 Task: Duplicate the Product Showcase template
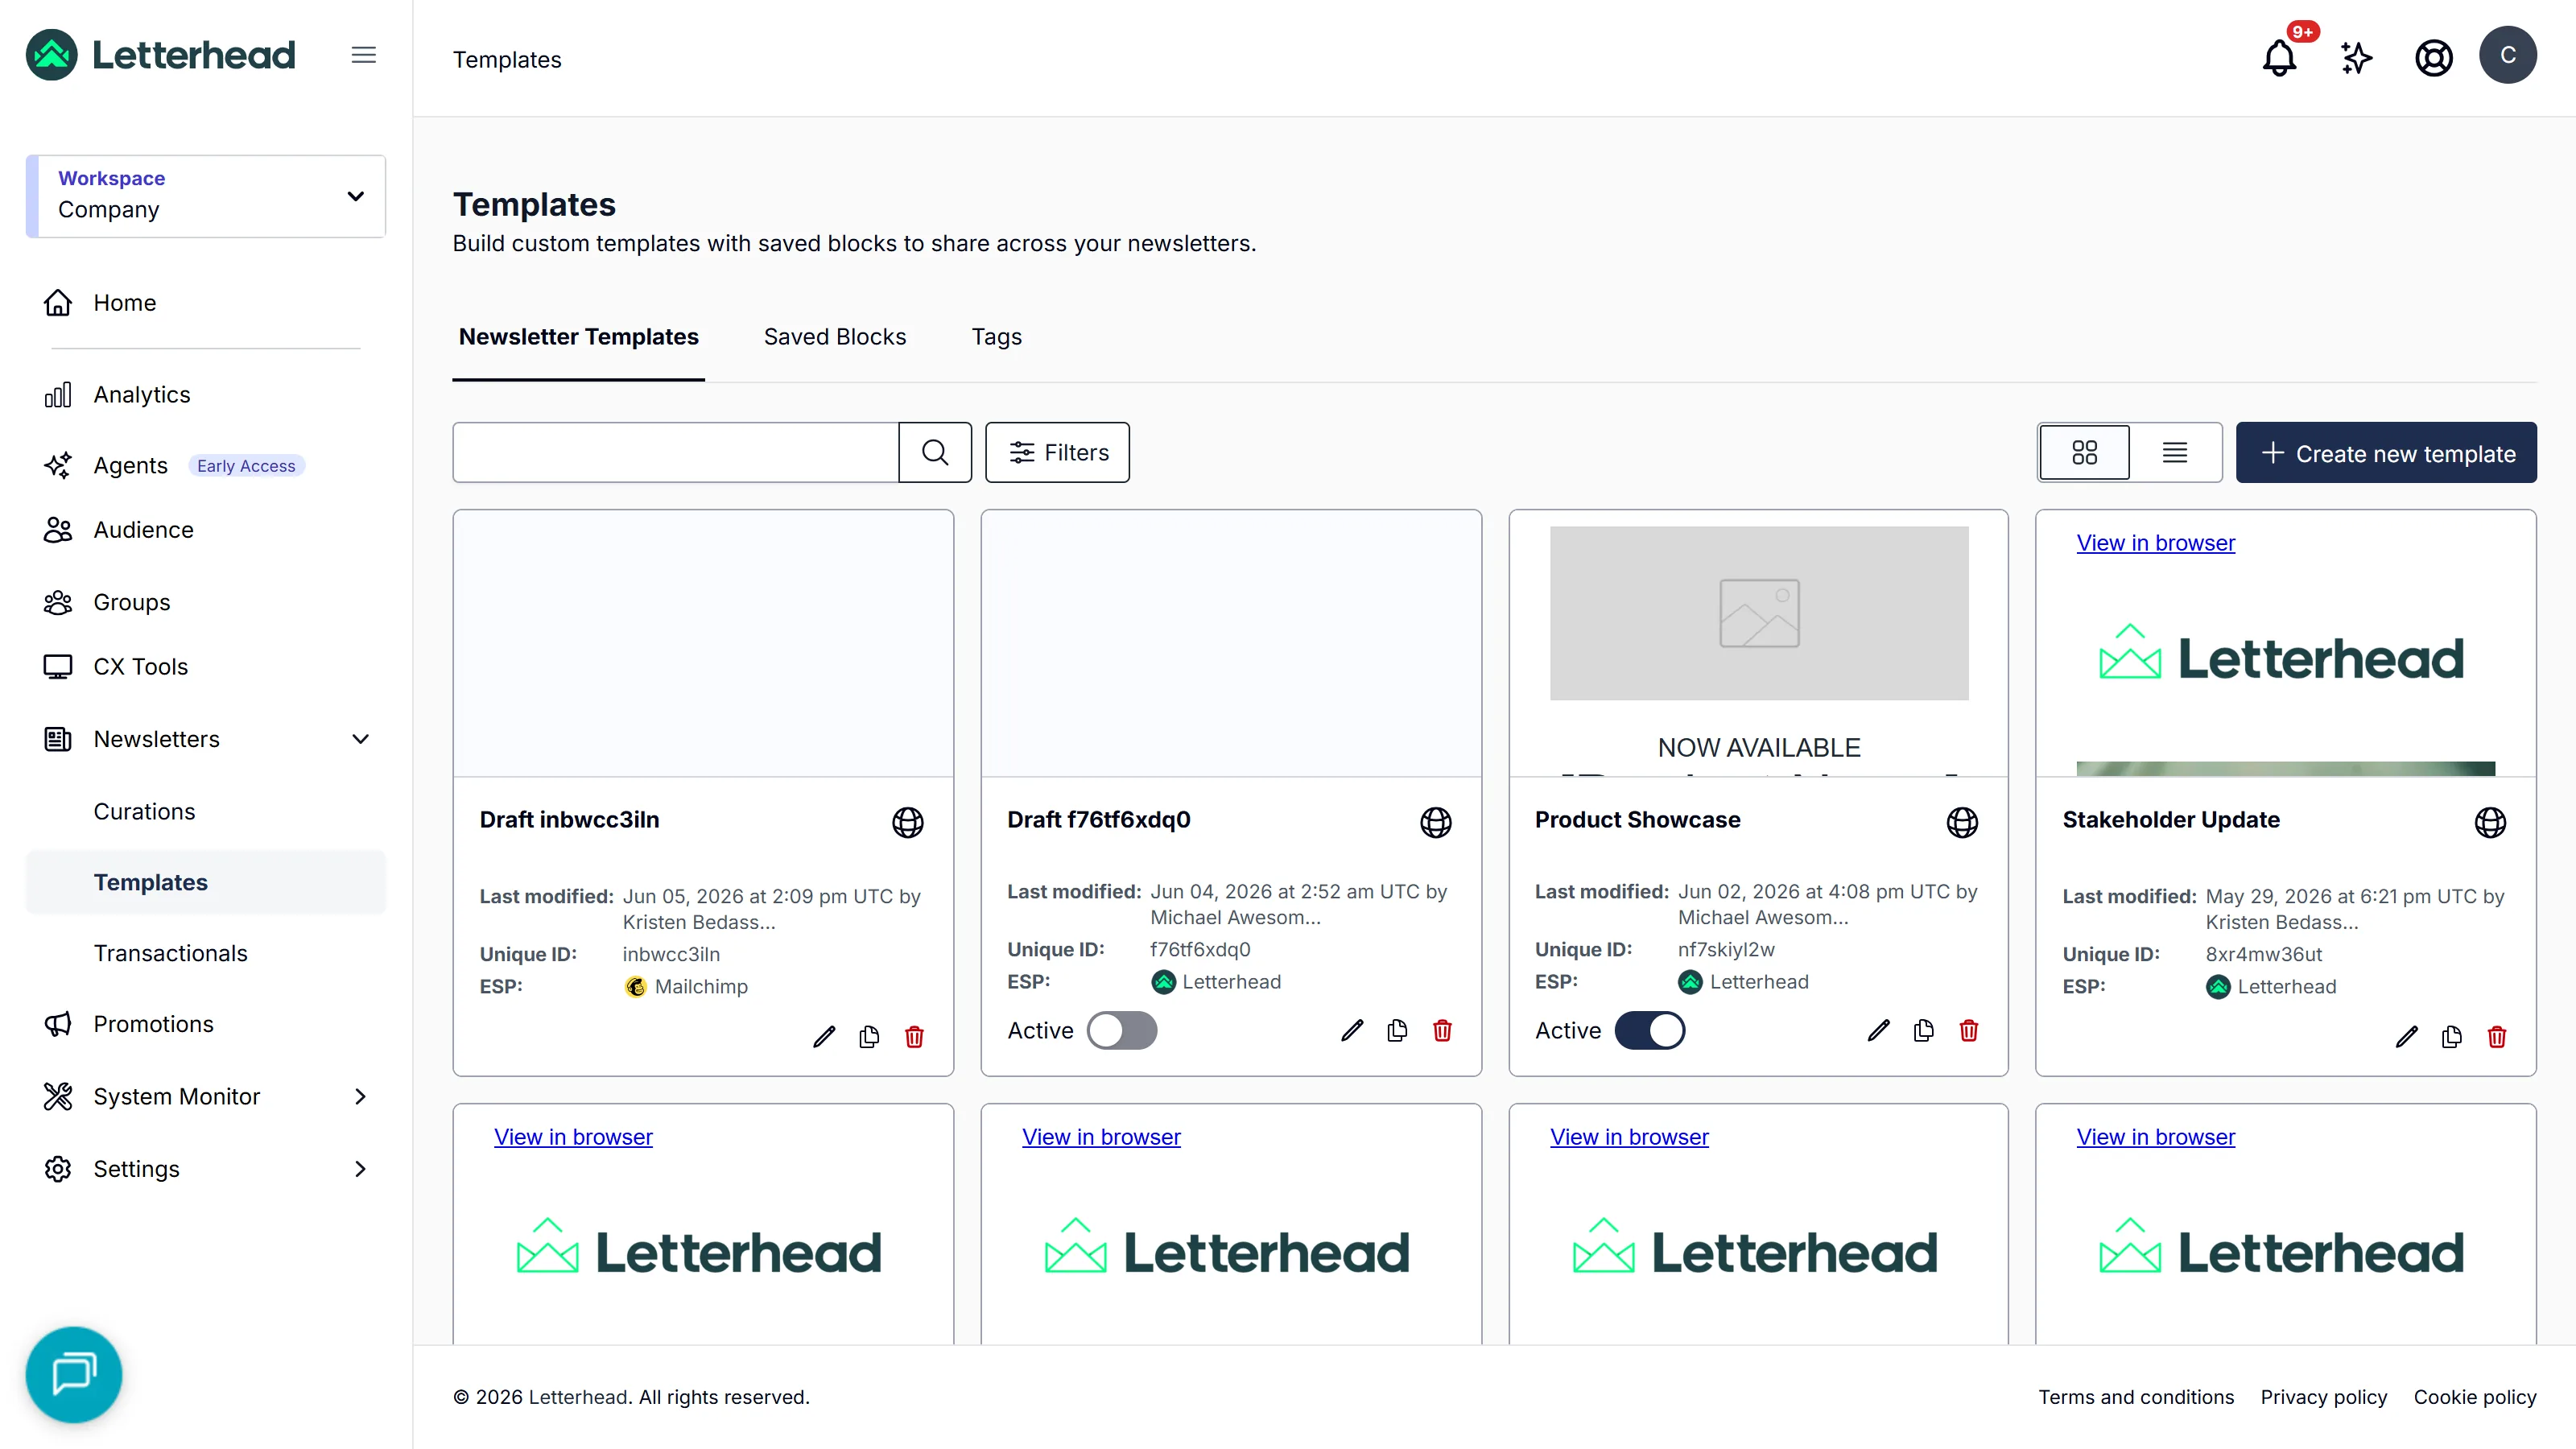(1924, 1030)
